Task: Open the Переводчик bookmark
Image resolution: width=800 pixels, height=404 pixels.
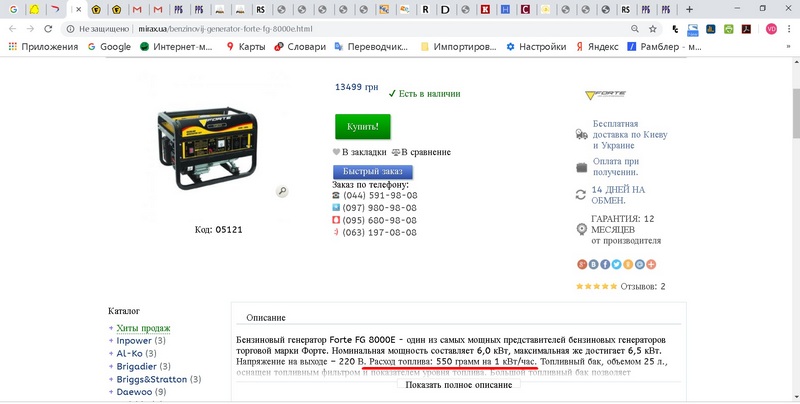Action: tap(371, 46)
